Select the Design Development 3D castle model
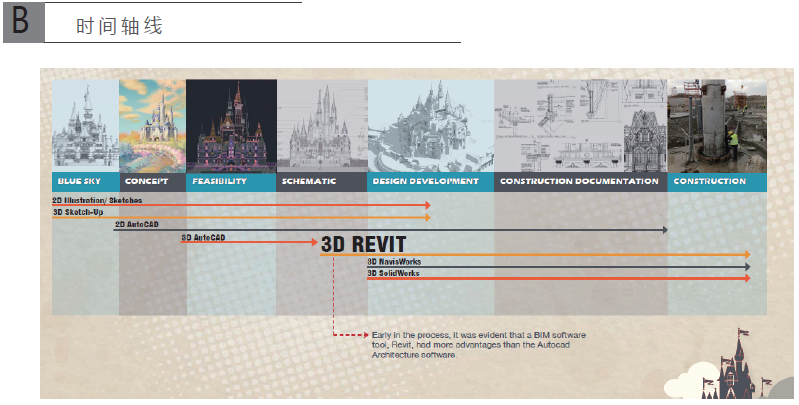799x405 pixels. pos(430,125)
